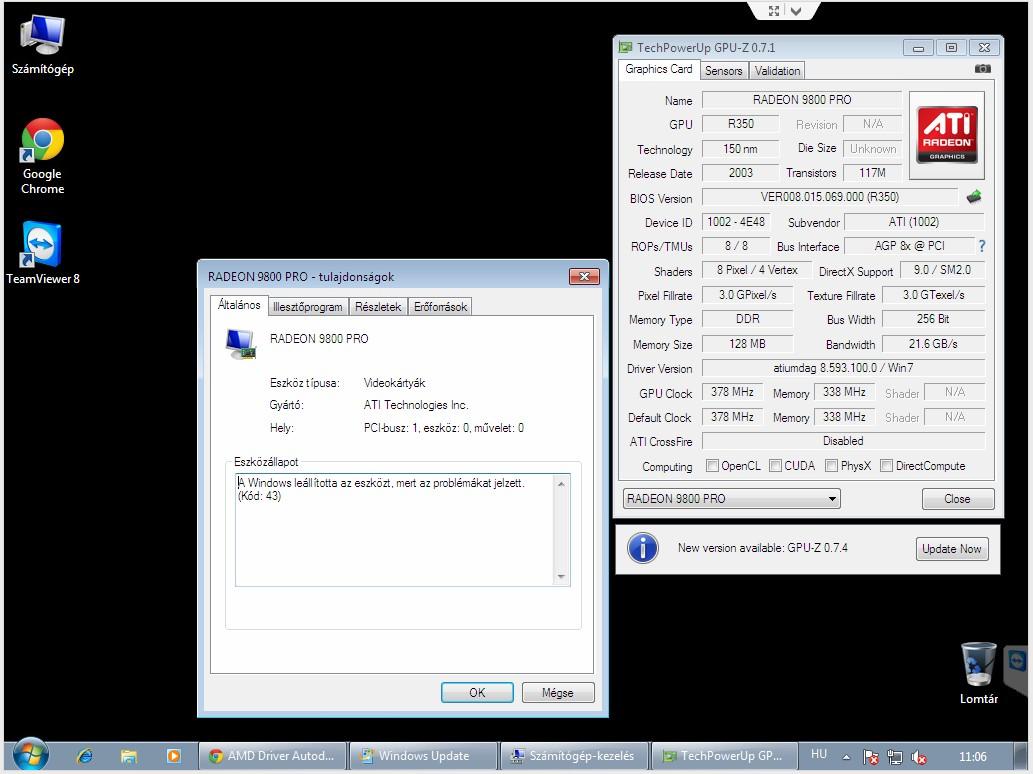Screen dimensions: 1033x774
Task: Launch Internet Explorer from taskbar
Action: [x=85, y=756]
